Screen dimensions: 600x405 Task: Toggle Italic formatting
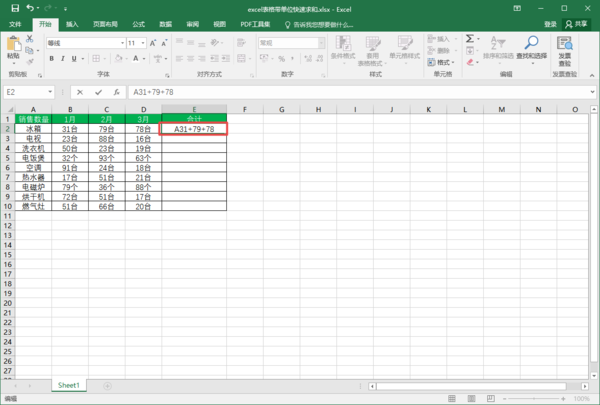point(62,58)
